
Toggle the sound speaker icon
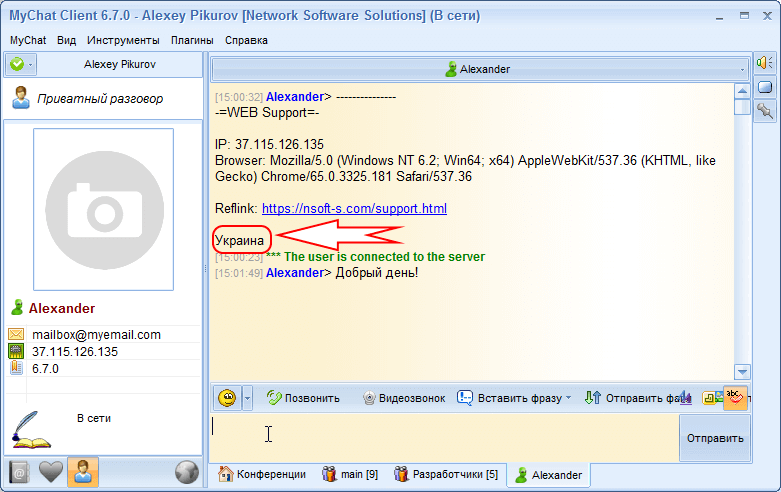pos(765,63)
